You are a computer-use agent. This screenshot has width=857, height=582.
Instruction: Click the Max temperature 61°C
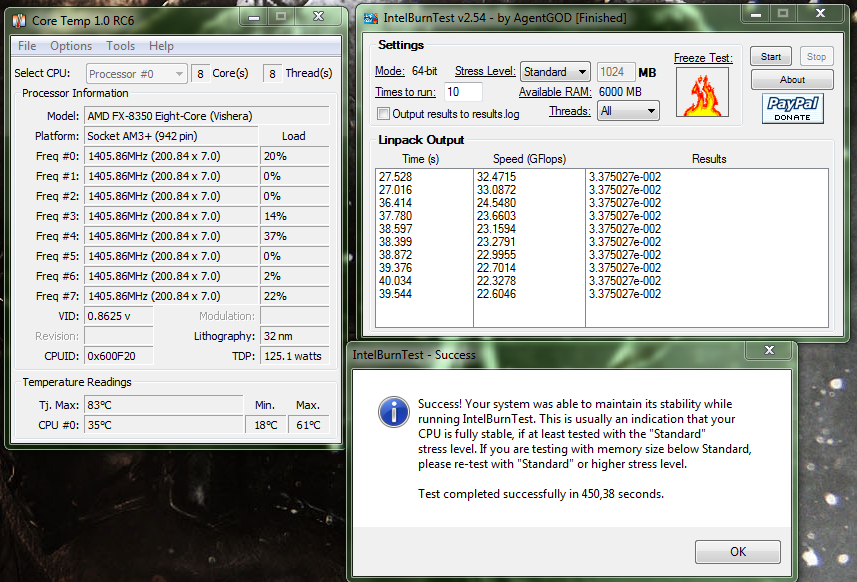click(x=308, y=425)
